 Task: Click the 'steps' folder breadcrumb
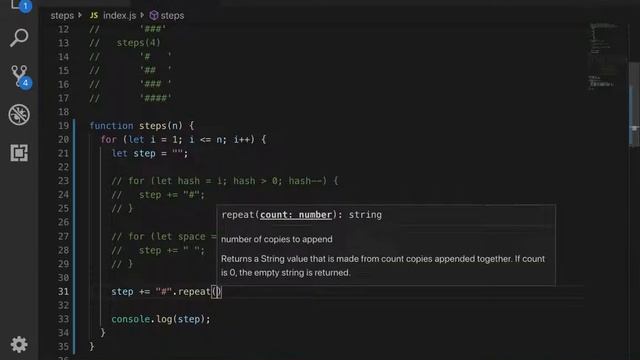[62, 16]
